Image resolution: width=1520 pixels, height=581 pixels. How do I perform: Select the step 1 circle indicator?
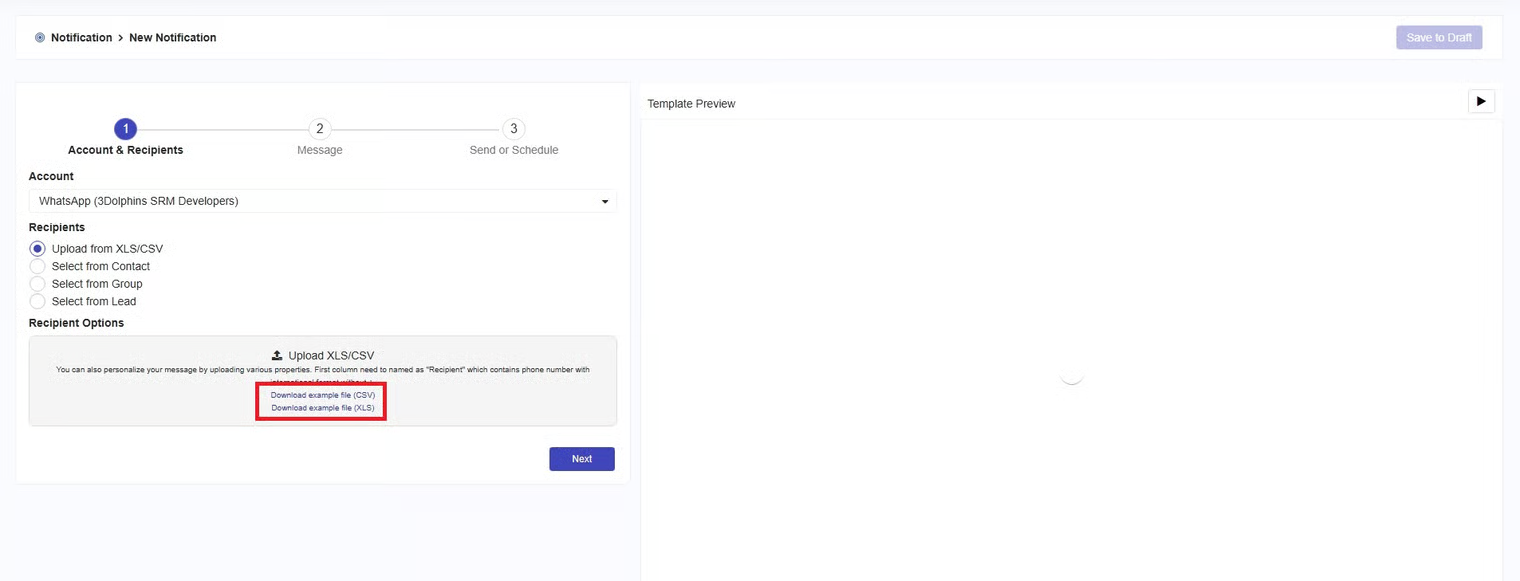coord(125,129)
